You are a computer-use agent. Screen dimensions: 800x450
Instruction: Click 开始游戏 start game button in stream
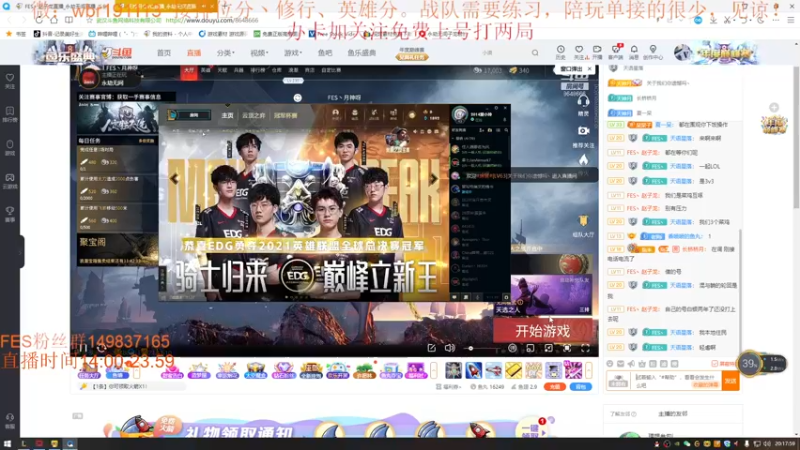click(542, 331)
